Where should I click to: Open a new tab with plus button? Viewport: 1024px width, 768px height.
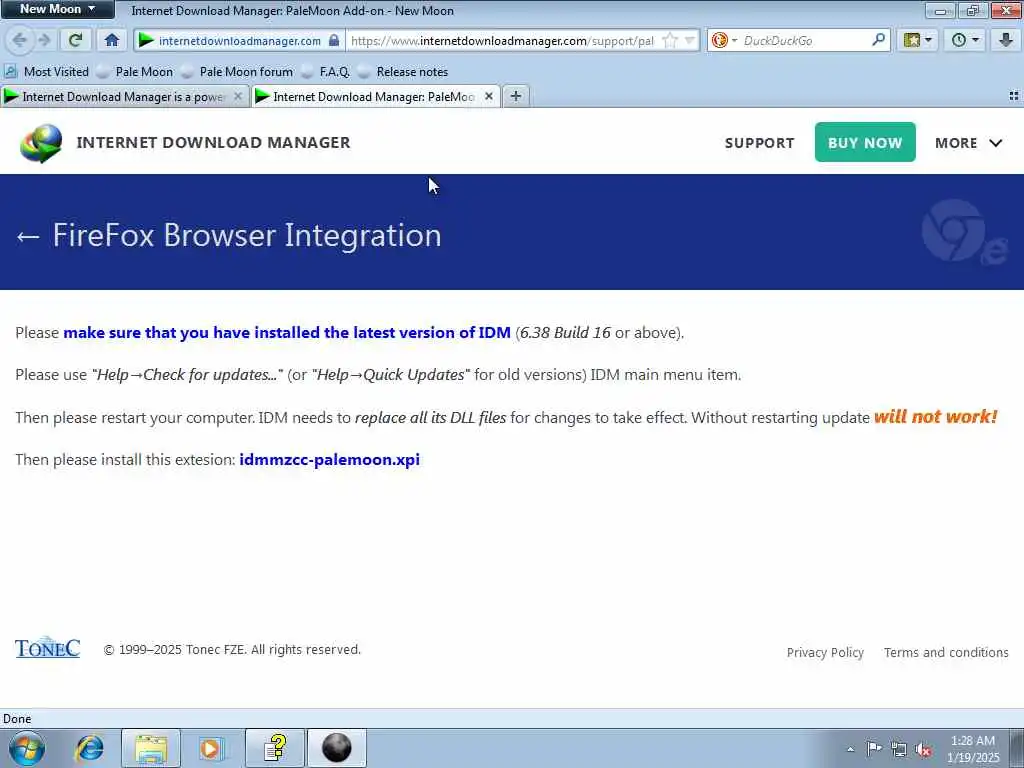516,97
